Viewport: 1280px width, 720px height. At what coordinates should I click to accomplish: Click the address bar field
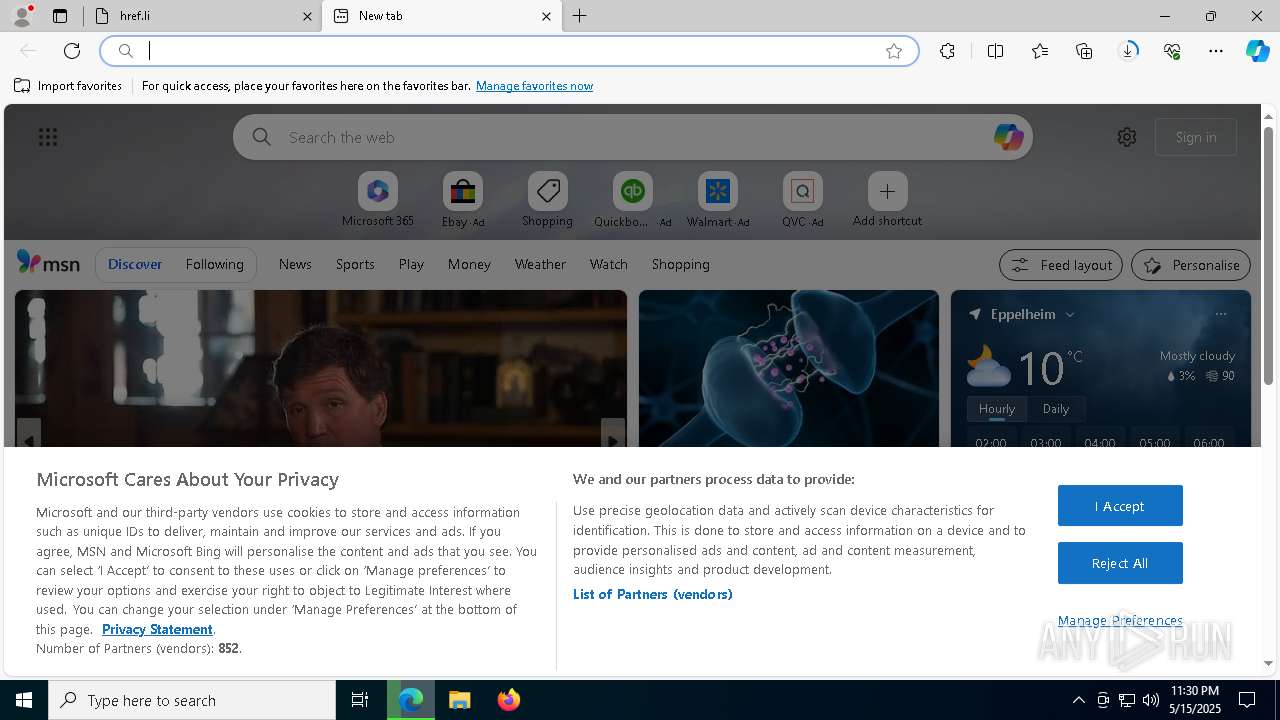tap(510, 51)
